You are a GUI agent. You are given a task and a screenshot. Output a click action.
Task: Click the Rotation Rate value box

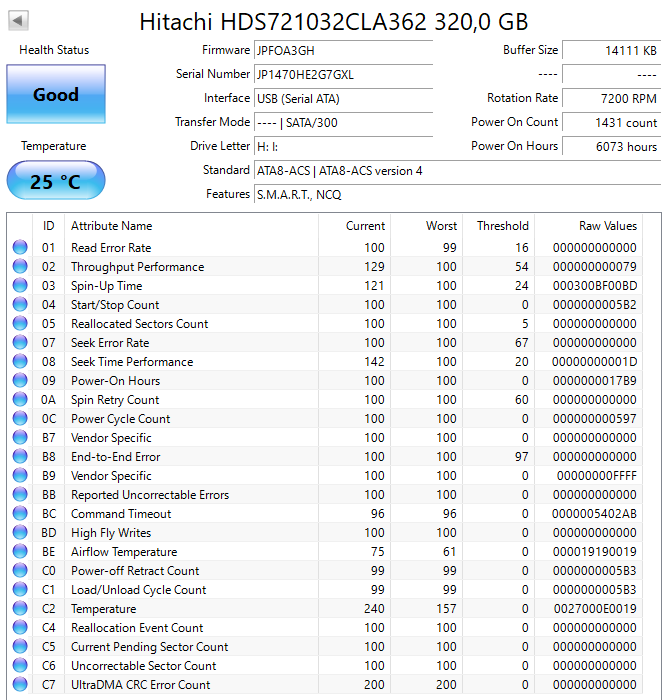[x=611, y=99]
